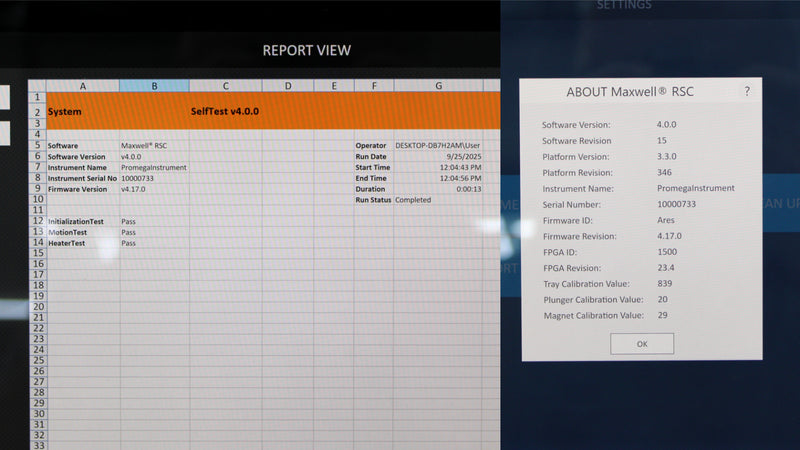This screenshot has width=800, height=450.
Task: Select the Firmware Version v4.17.0 cell
Action: click(154, 189)
